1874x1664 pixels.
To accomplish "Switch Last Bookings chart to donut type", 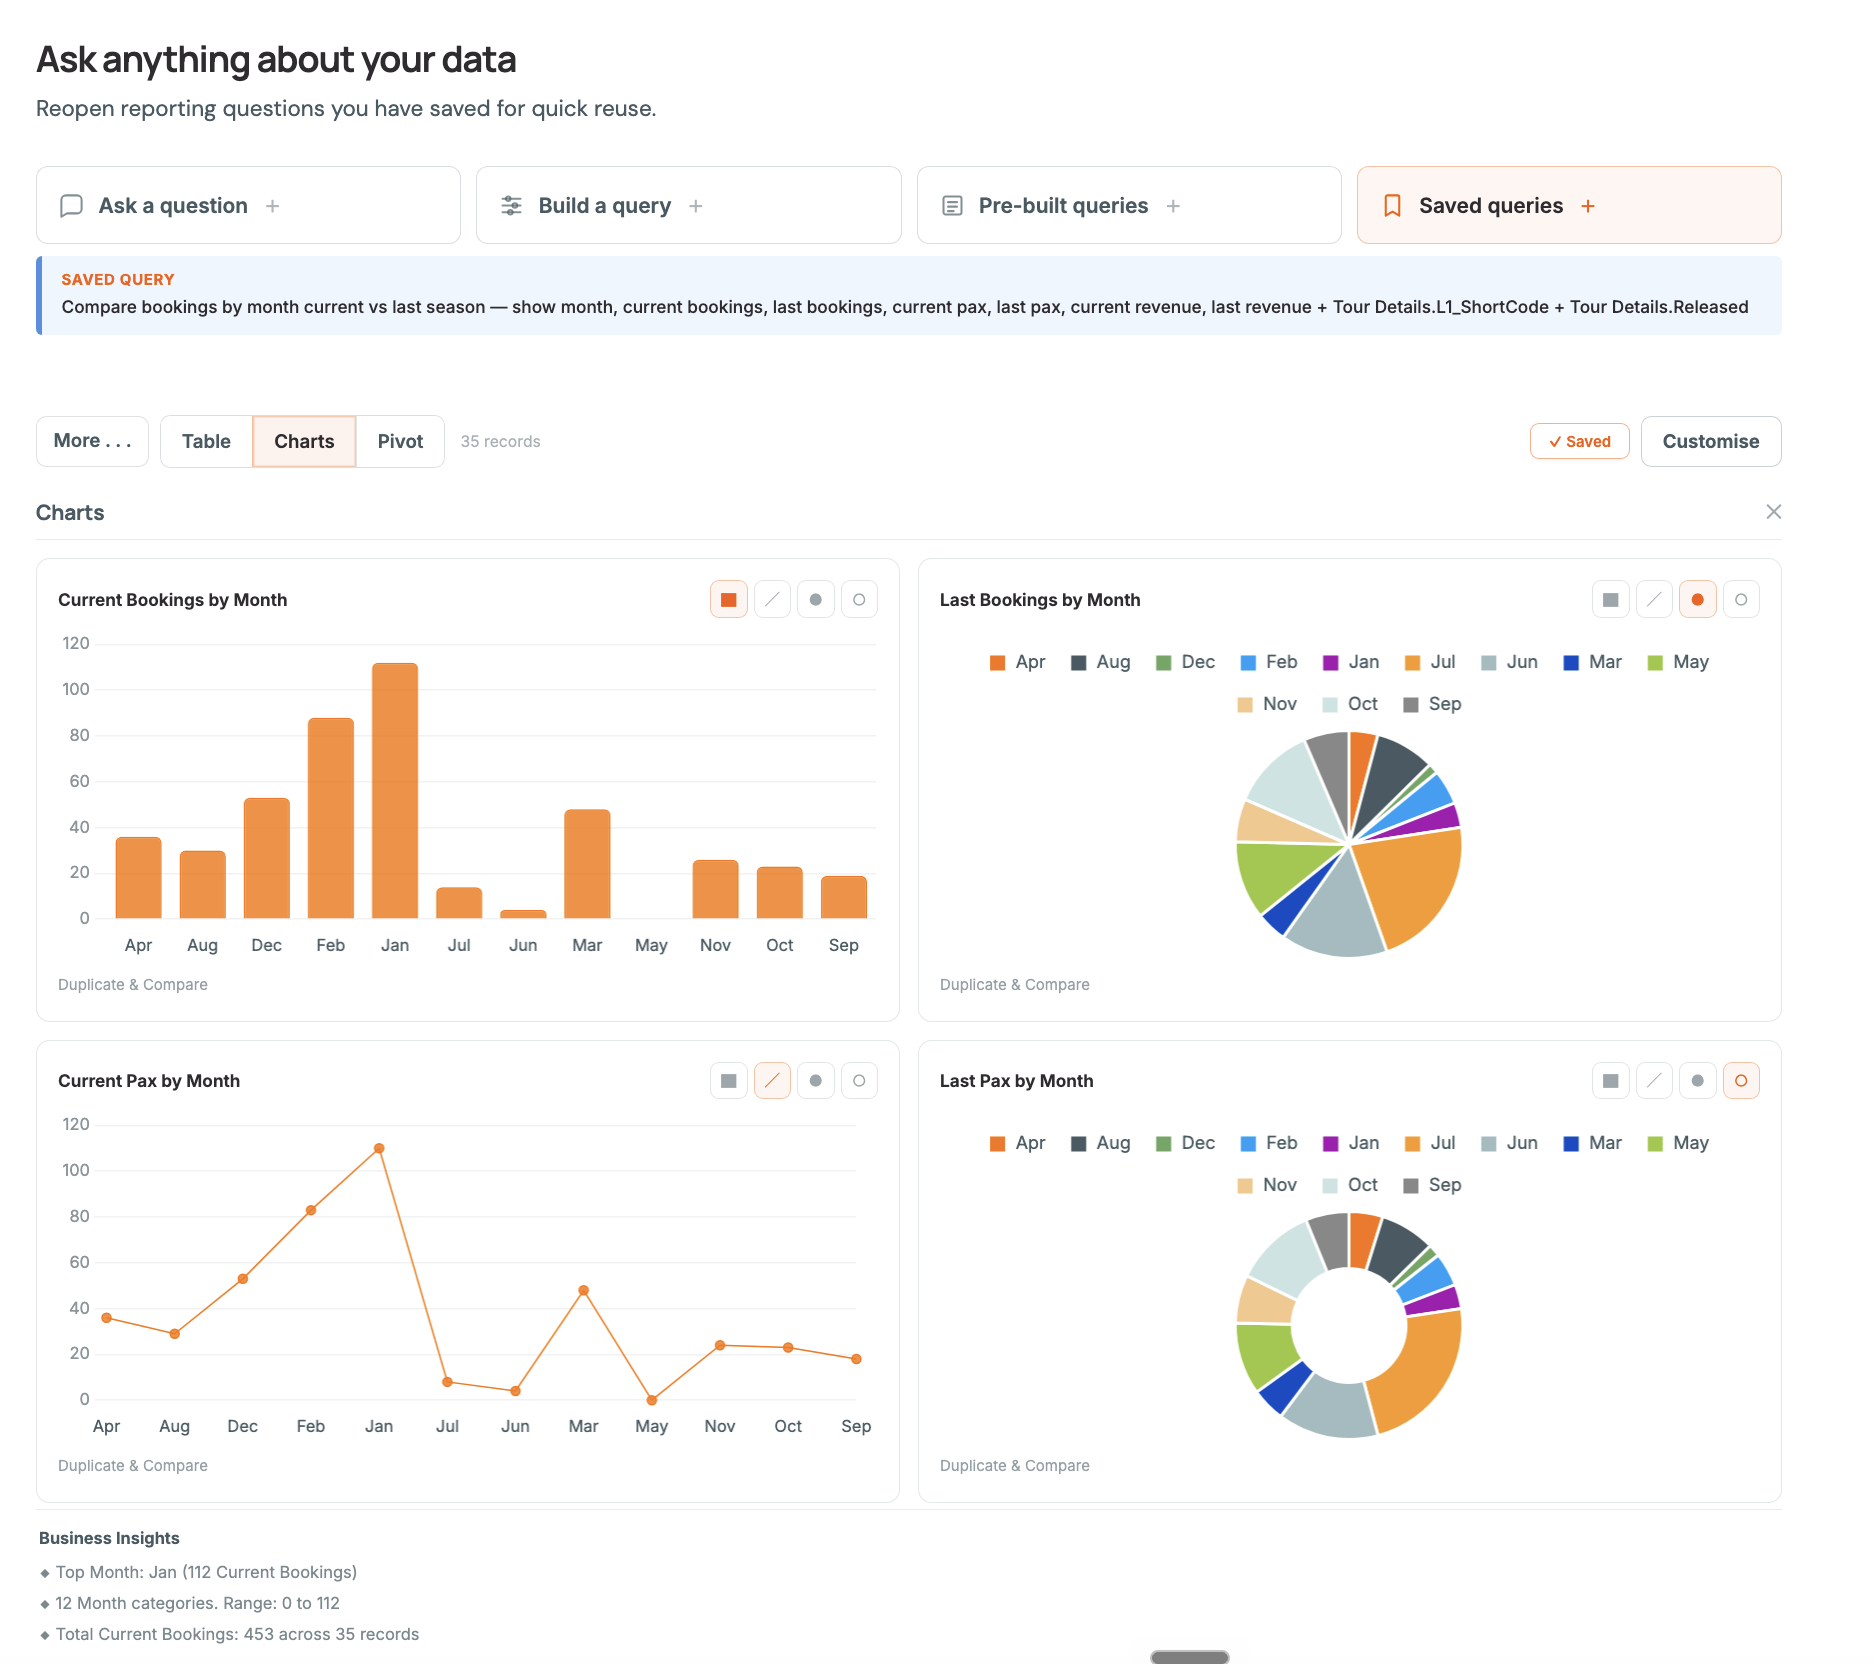I will pos(1741,600).
